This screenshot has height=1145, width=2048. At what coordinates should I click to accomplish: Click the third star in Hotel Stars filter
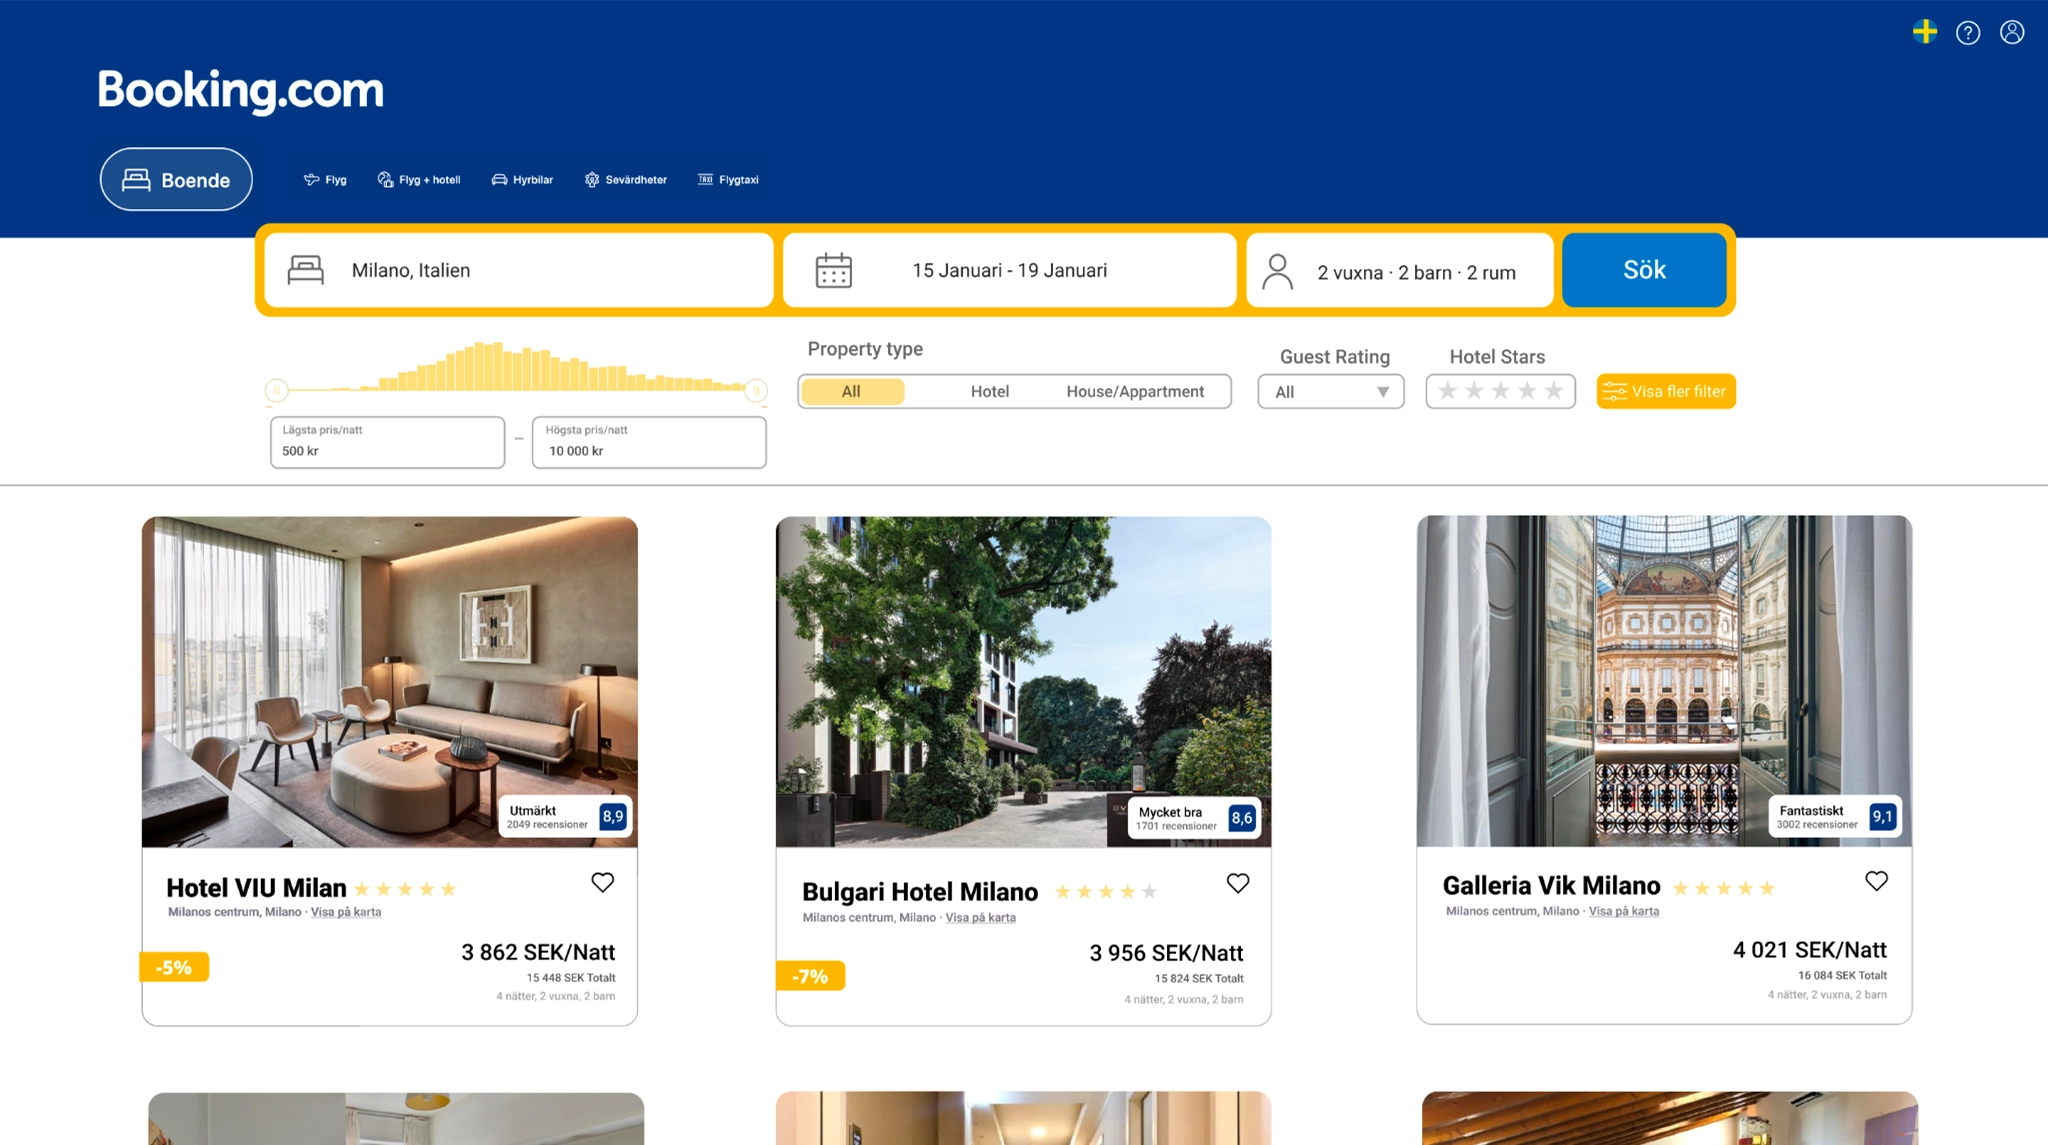point(1500,391)
